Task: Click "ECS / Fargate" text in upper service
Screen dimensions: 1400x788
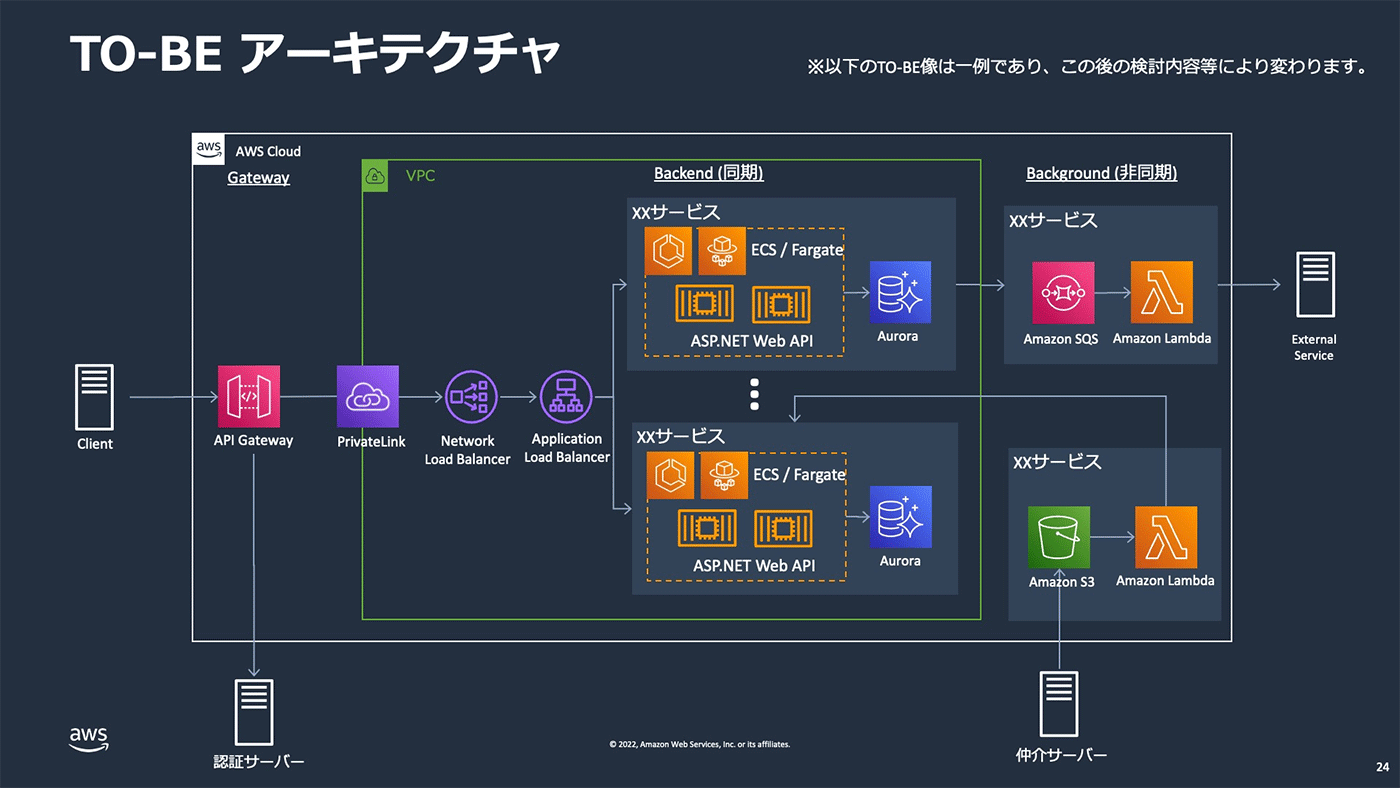Action: click(x=797, y=250)
